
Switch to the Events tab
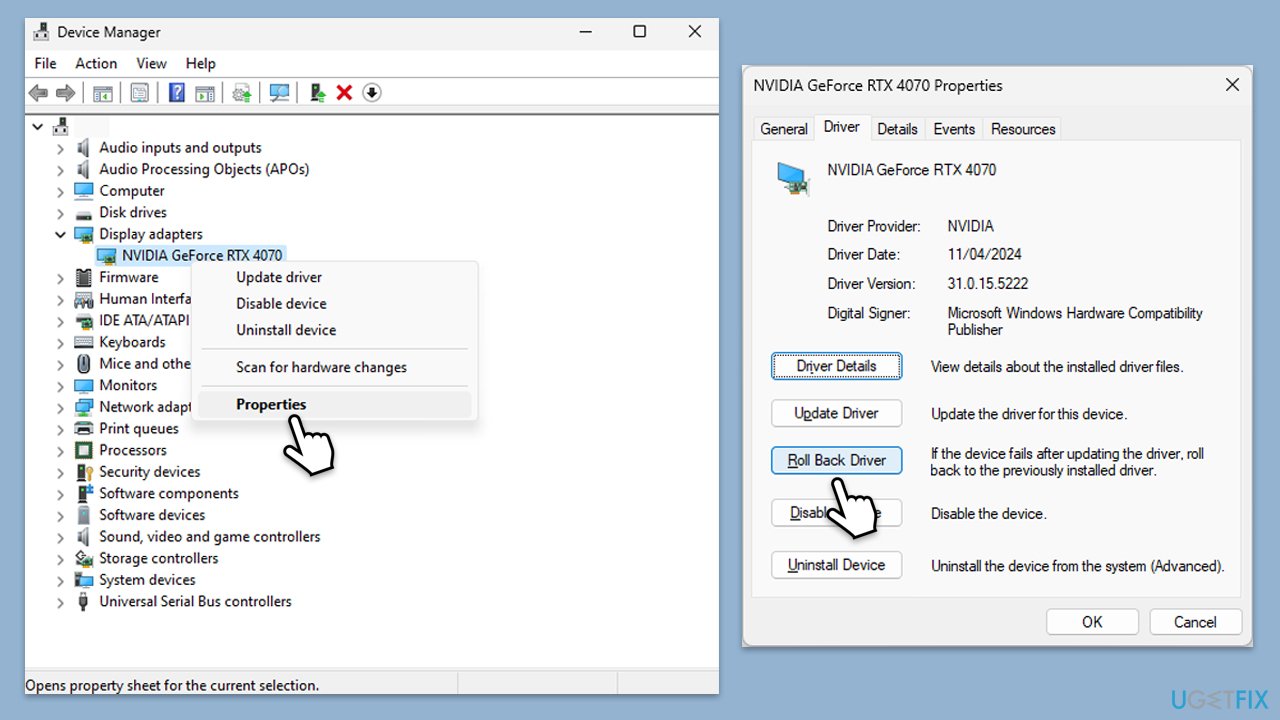(954, 129)
